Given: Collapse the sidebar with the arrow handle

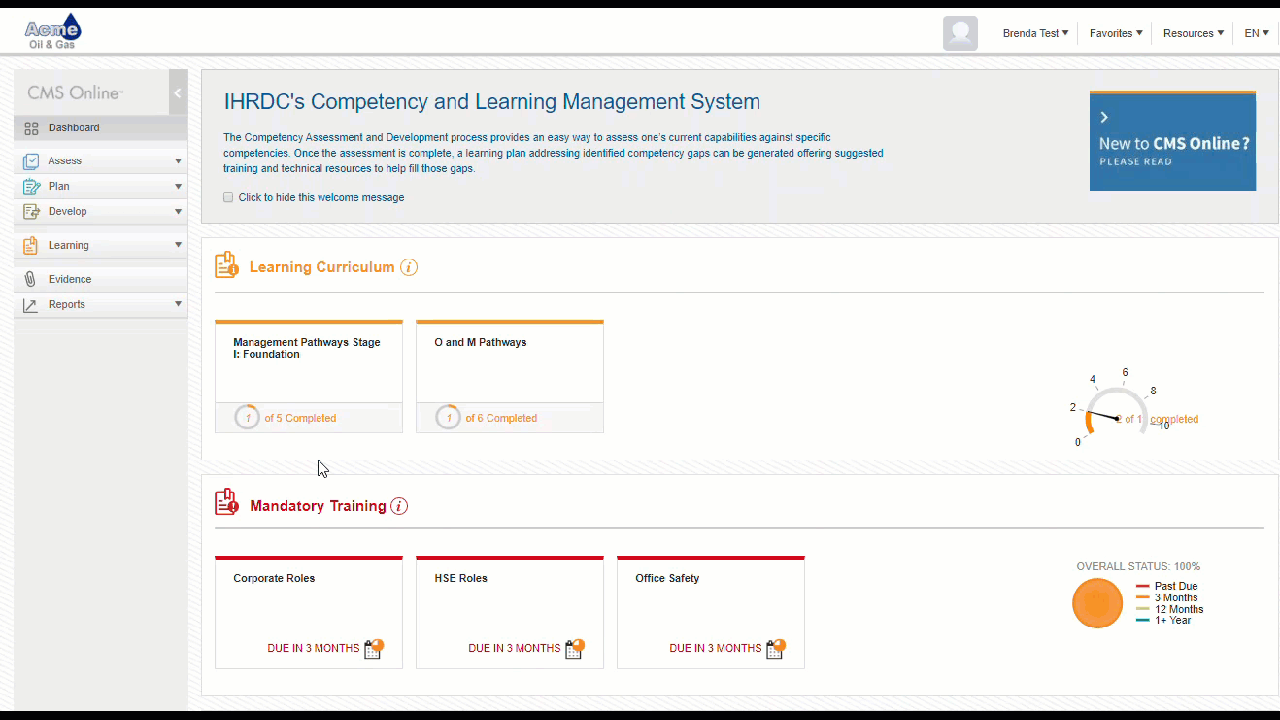Looking at the screenshot, I should point(178,93).
